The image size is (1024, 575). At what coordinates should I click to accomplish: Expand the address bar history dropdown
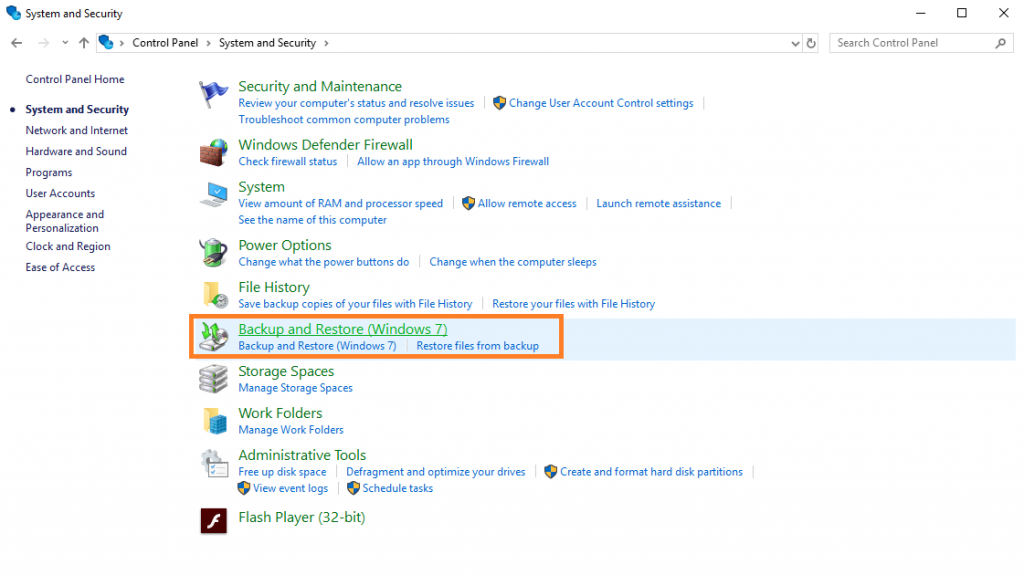795,43
